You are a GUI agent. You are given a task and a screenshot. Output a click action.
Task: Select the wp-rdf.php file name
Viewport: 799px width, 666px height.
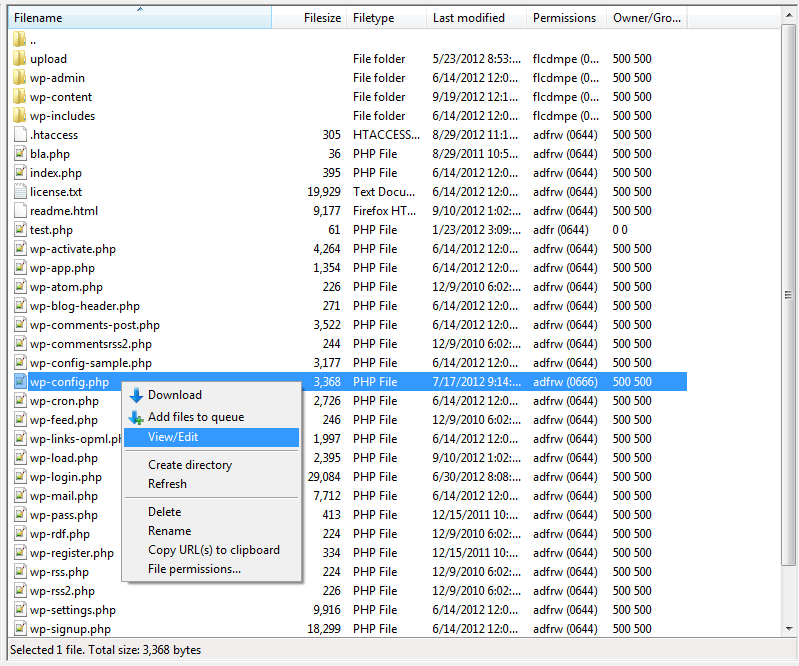coord(60,534)
